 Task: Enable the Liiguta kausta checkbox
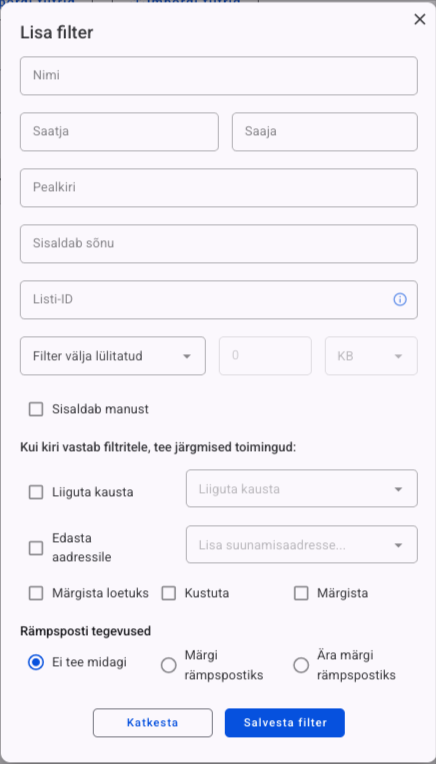(x=36, y=492)
